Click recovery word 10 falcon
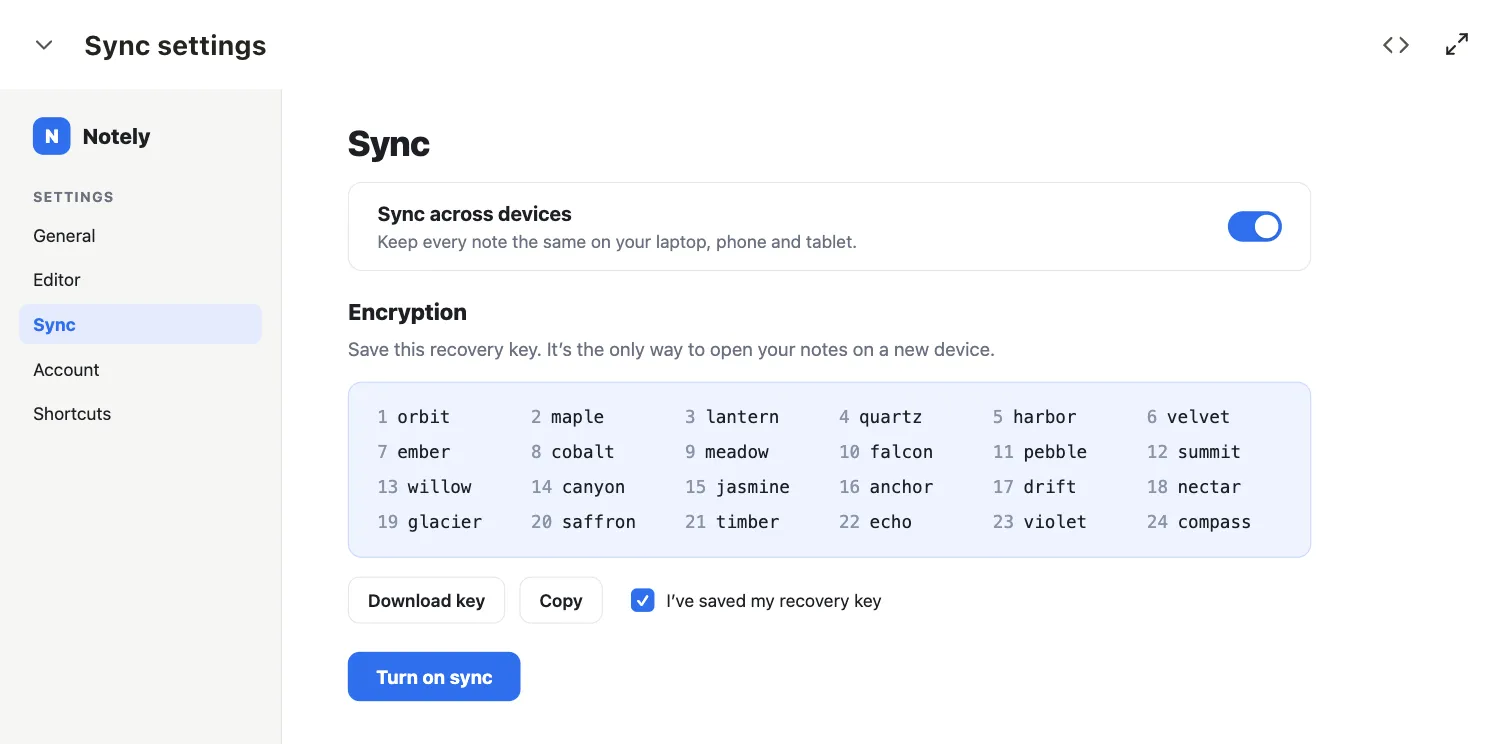Viewport: 1504px width, 744px height. (886, 452)
